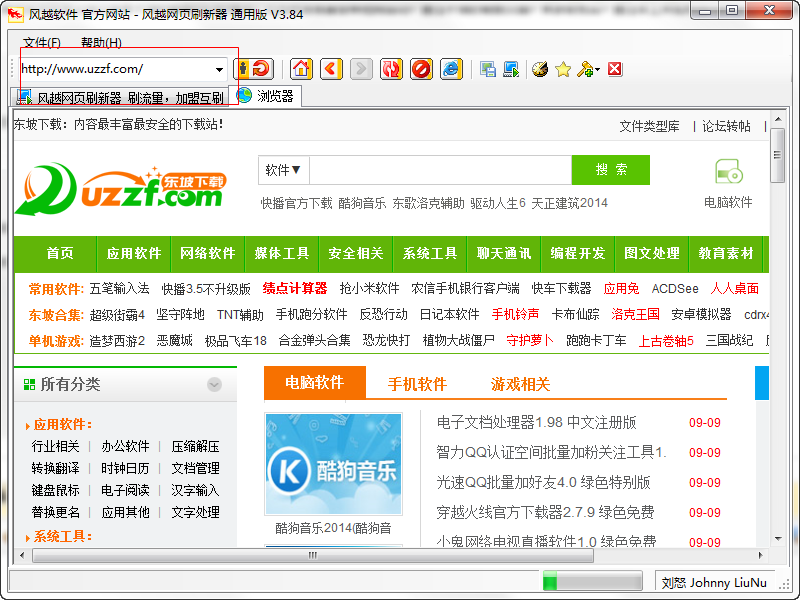Screen dimensions: 800x600
Task: Open 电子文档处理器1.98 中文注册版 entry
Action: pos(537,423)
